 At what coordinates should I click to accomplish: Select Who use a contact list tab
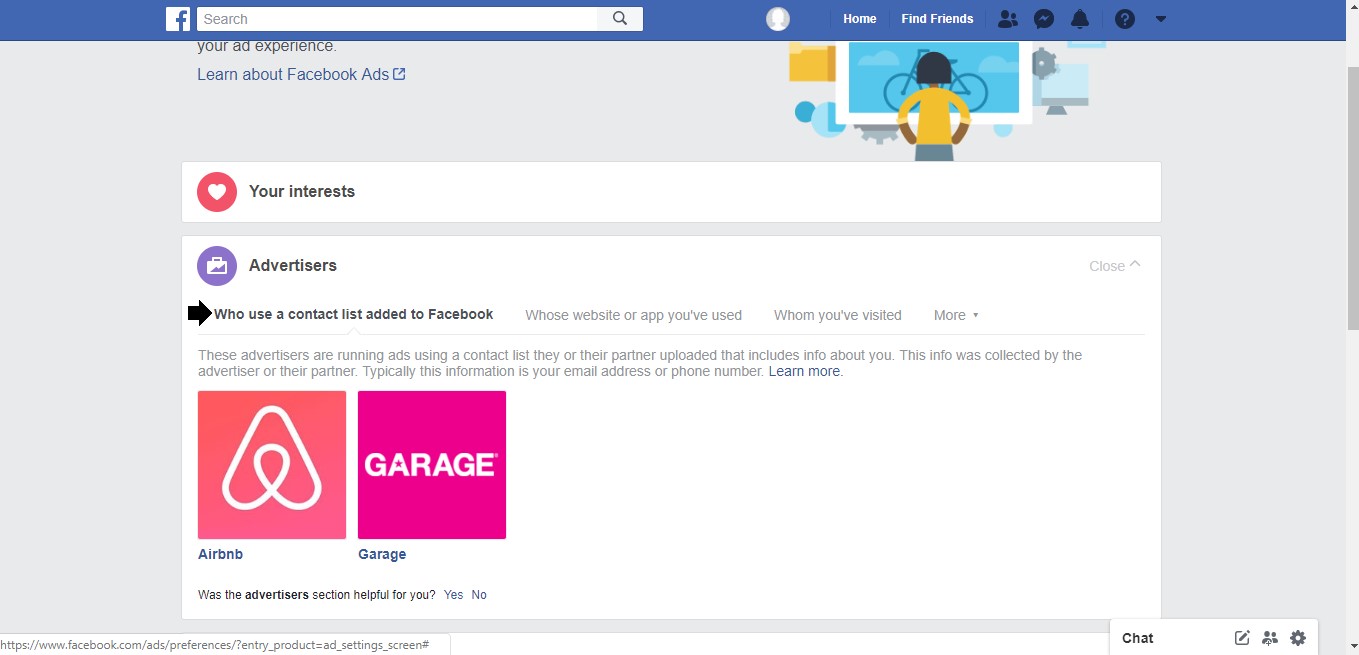[x=353, y=314]
